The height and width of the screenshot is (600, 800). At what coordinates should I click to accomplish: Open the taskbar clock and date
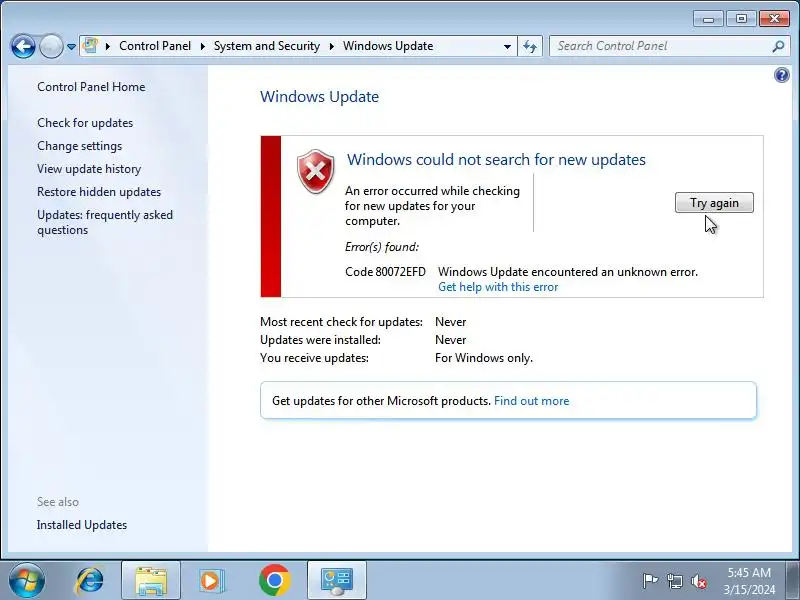749,581
